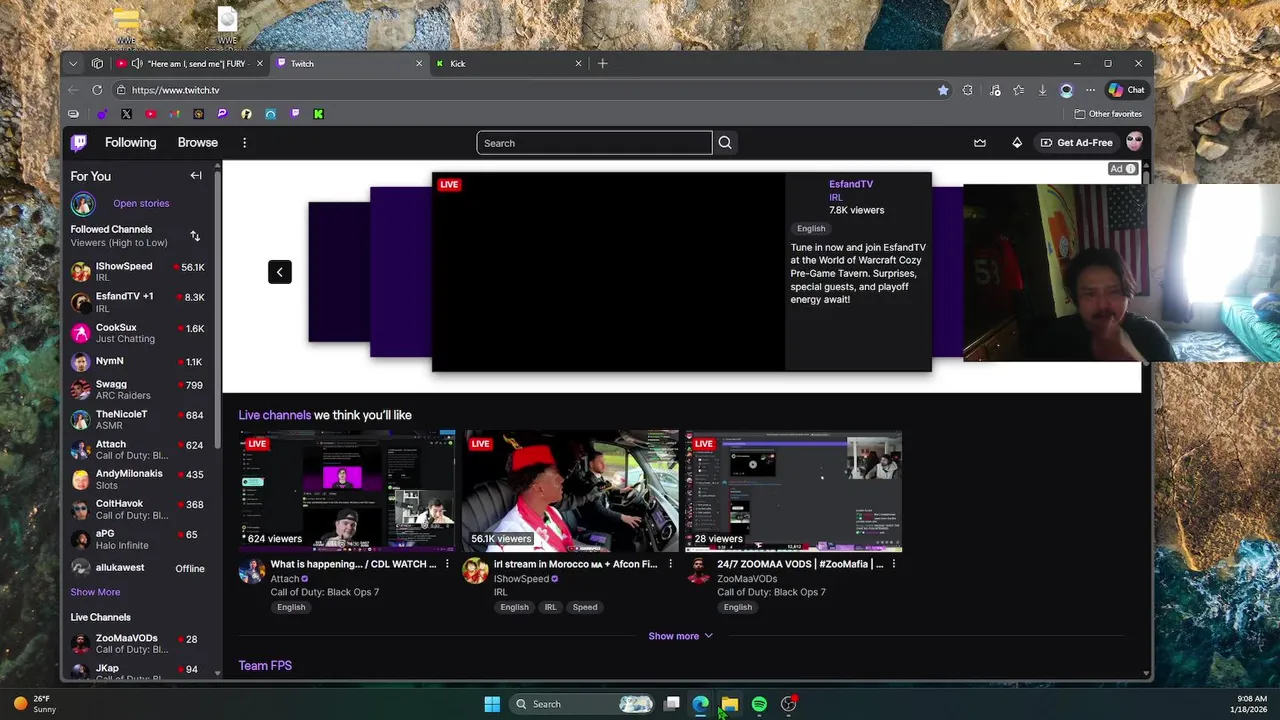Open TheNicoleT channel in sidebar
The height and width of the screenshot is (720, 1280).
[138, 420]
